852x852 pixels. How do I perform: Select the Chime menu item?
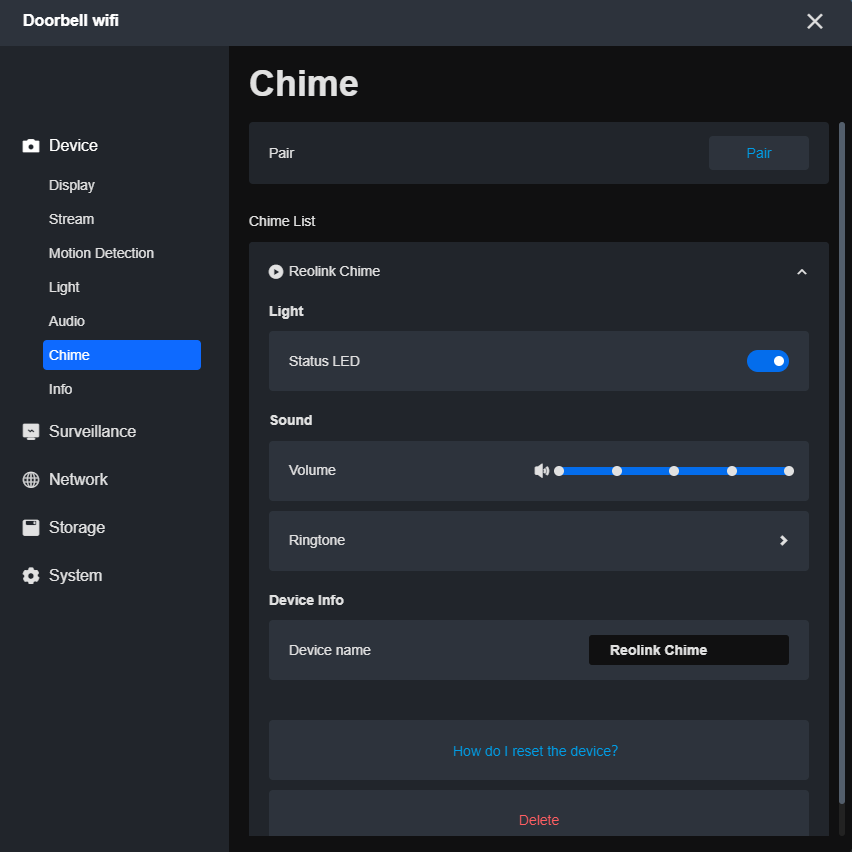point(122,355)
